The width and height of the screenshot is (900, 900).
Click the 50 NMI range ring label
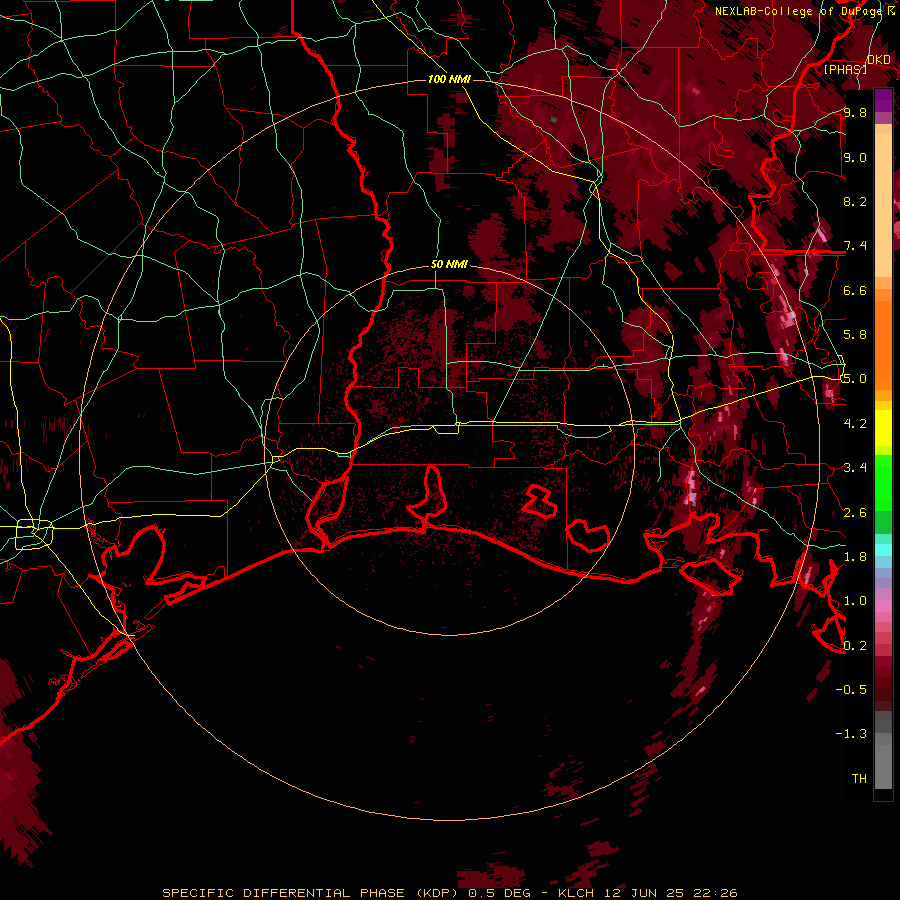coord(449,264)
